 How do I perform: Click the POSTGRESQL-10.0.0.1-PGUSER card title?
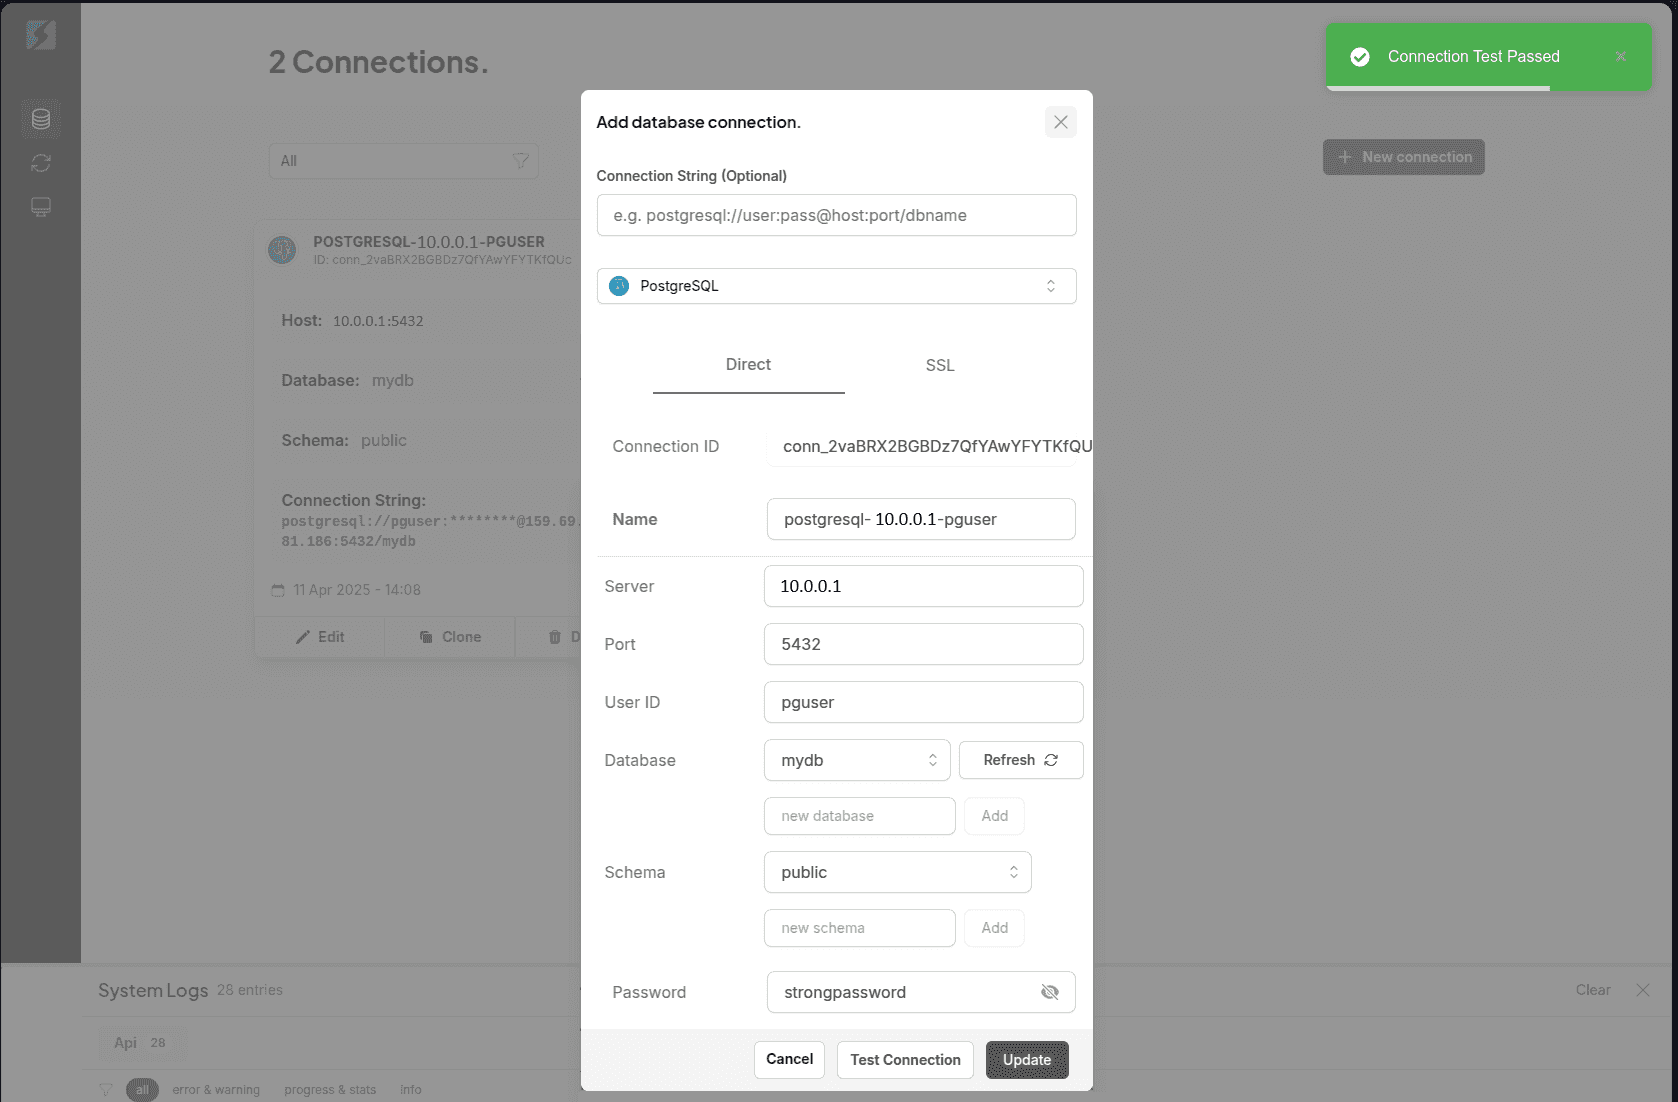(x=429, y=242)
